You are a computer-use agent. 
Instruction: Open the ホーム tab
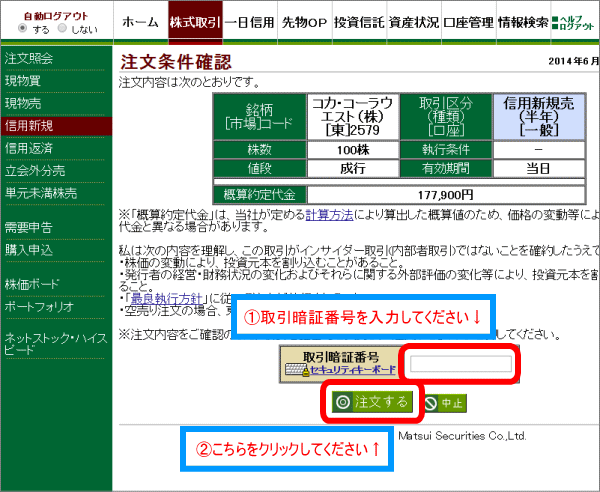click(x=140, y=23)
